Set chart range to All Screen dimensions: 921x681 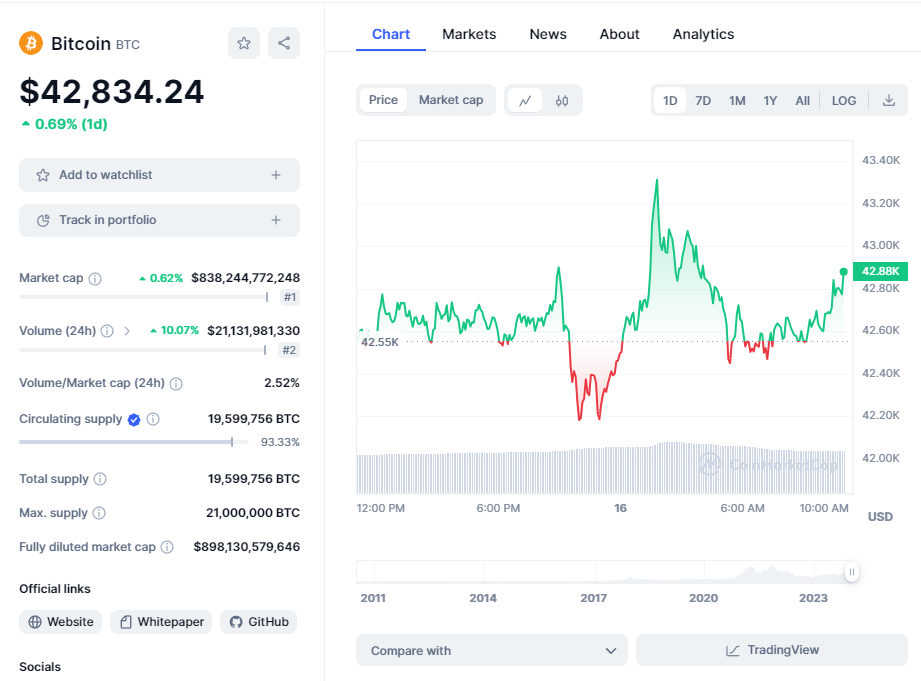click(x=802, y=100)
